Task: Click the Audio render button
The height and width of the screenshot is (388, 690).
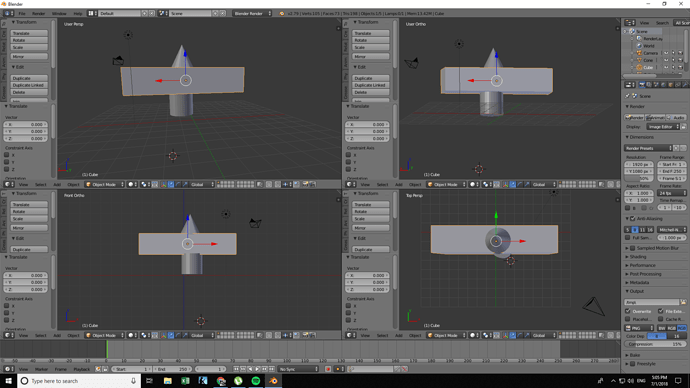Action: coord(676,117)
